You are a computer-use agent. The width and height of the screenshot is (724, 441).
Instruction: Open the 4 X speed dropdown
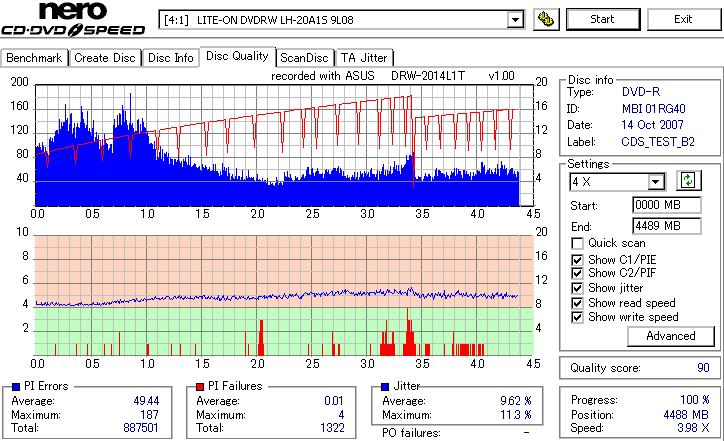tap(655, 182)
